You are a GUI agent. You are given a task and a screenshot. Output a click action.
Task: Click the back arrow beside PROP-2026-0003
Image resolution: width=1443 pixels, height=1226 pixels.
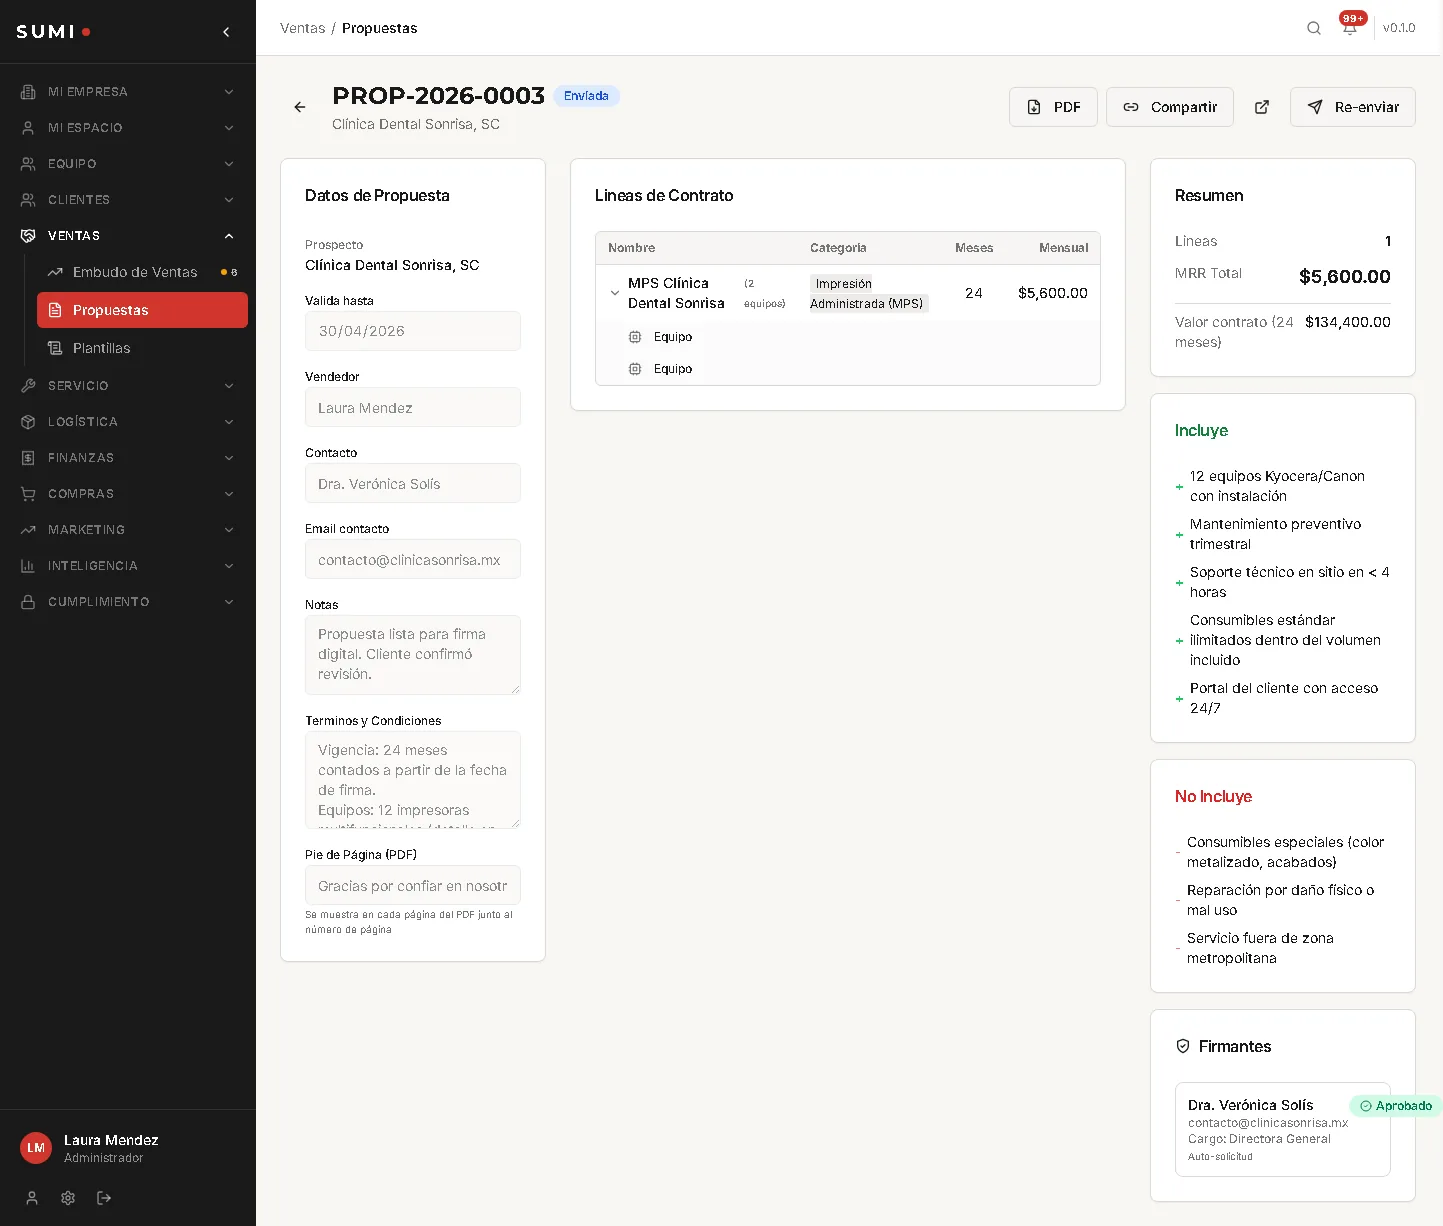click(300, 107)
